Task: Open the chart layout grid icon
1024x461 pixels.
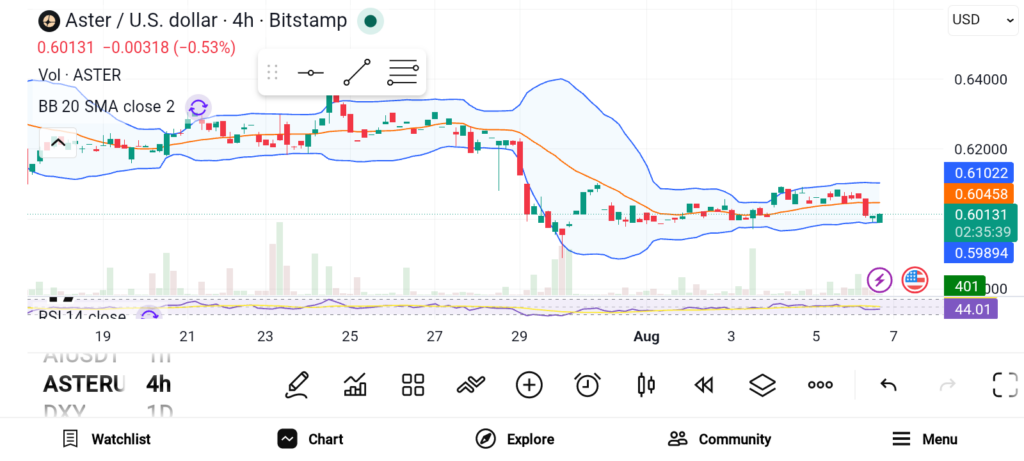Action: pos(413,385)
